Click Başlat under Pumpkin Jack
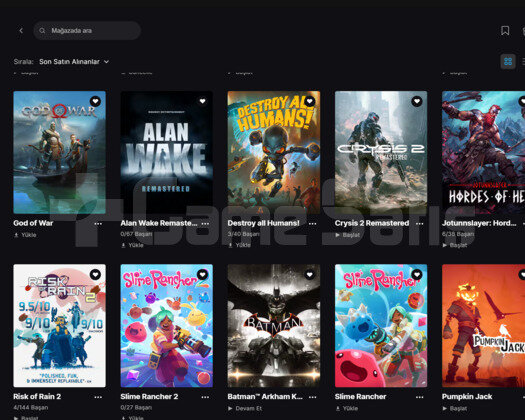This screenshot has width=525, height=420. point(455,409)
